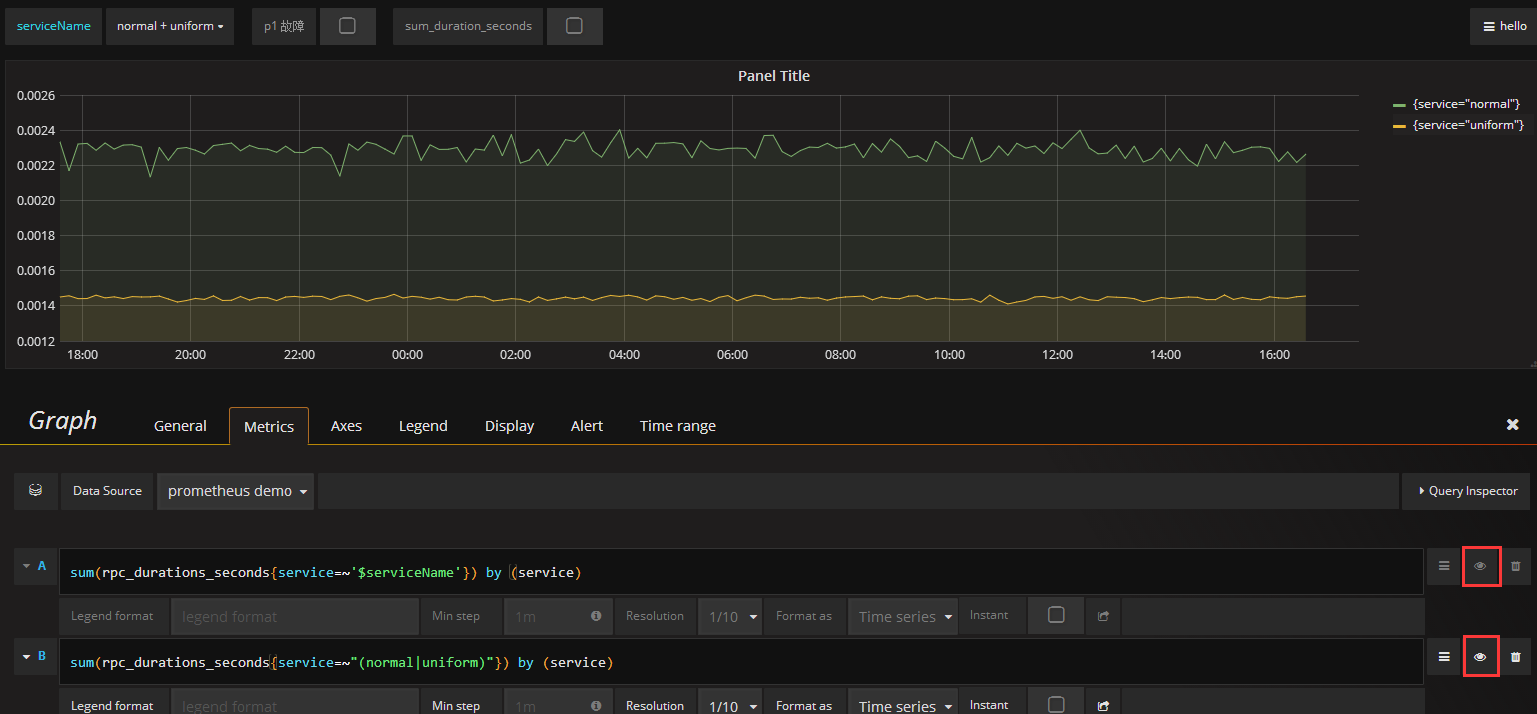
Task: Open the options menu icon for query A
Action: click(1442, 566)
